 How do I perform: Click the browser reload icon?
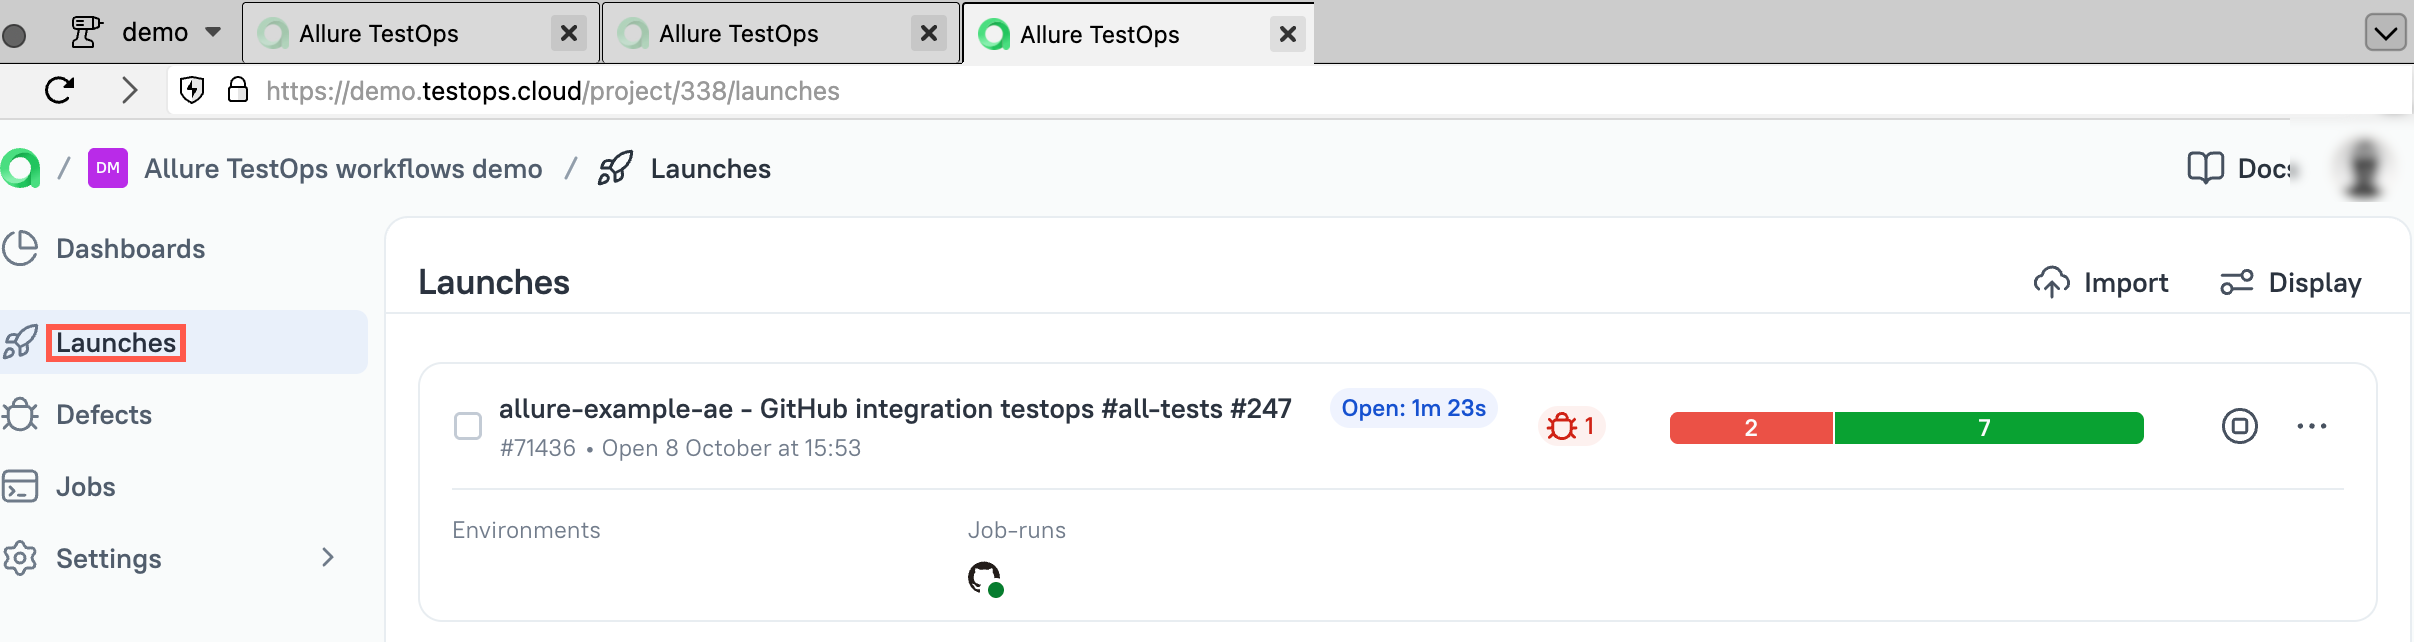[60, 91]
